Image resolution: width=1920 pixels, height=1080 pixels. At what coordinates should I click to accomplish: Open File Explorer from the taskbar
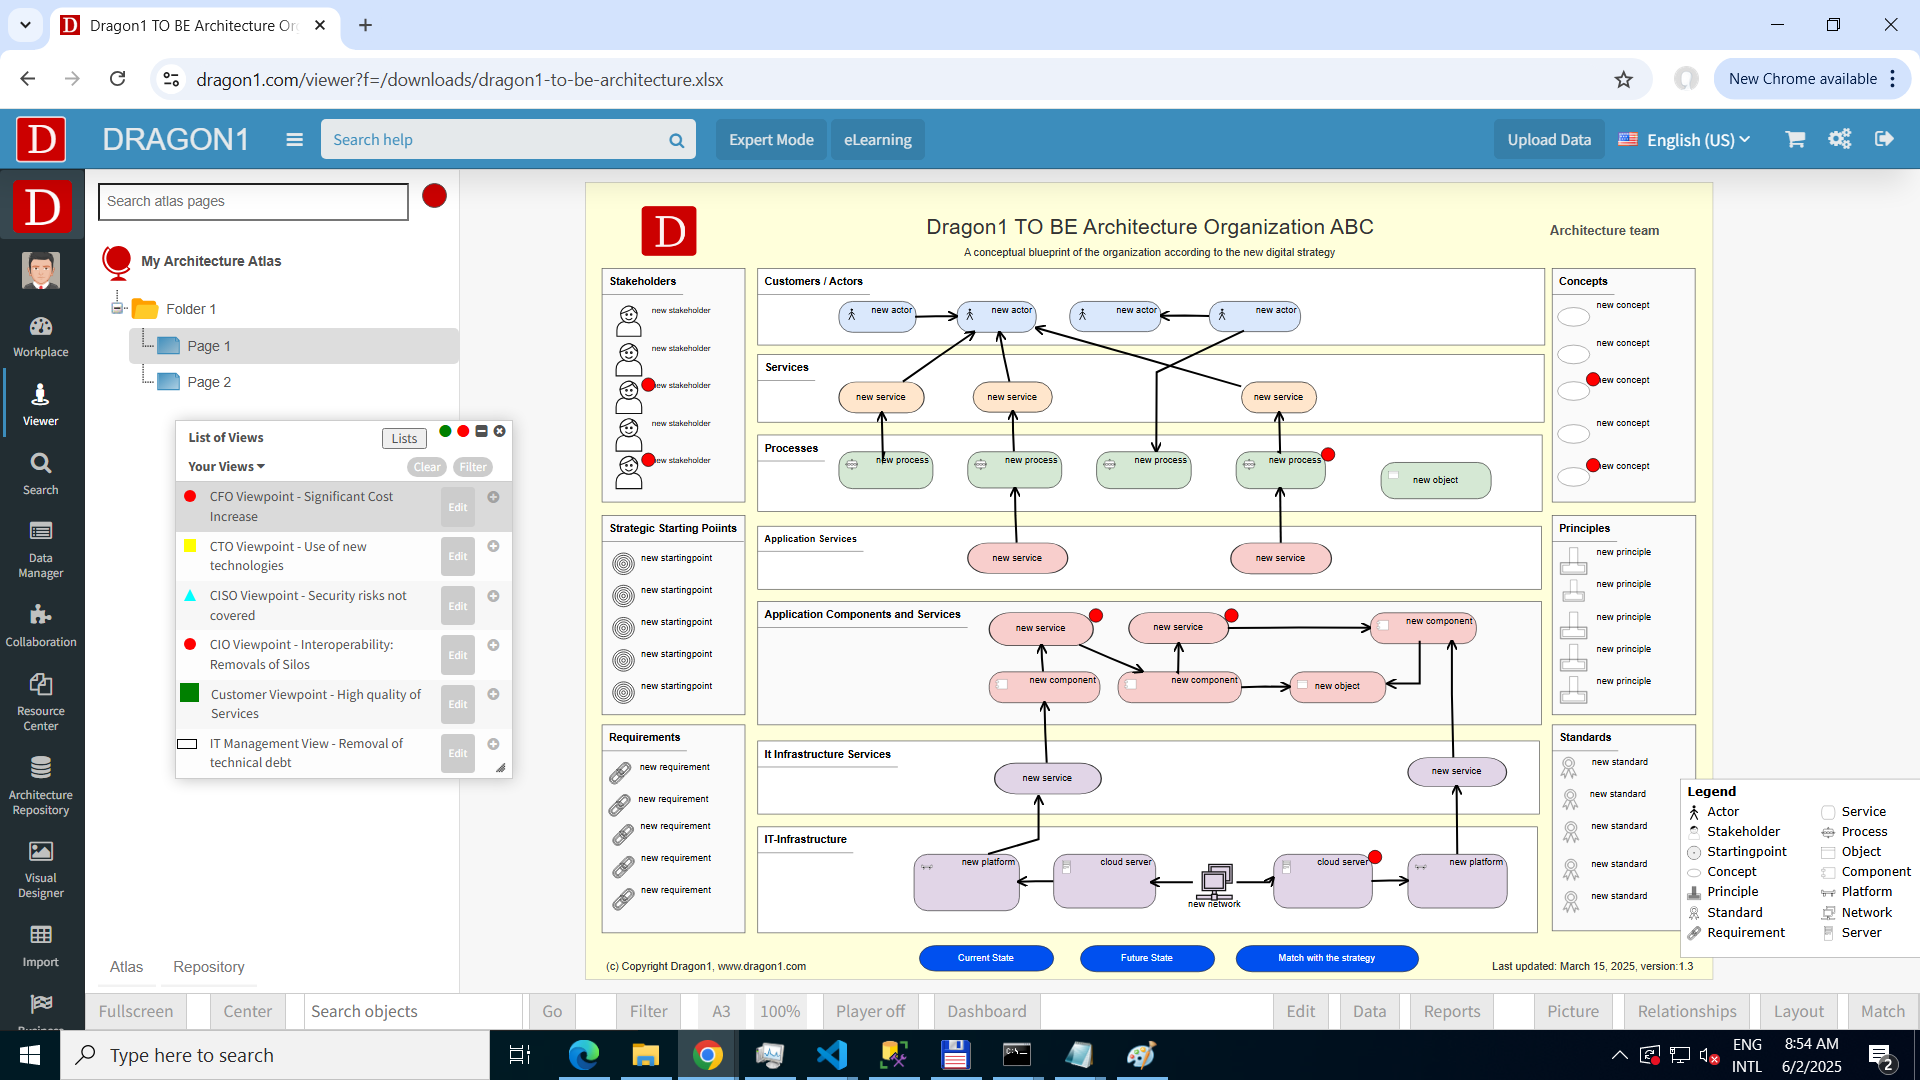645,1055
